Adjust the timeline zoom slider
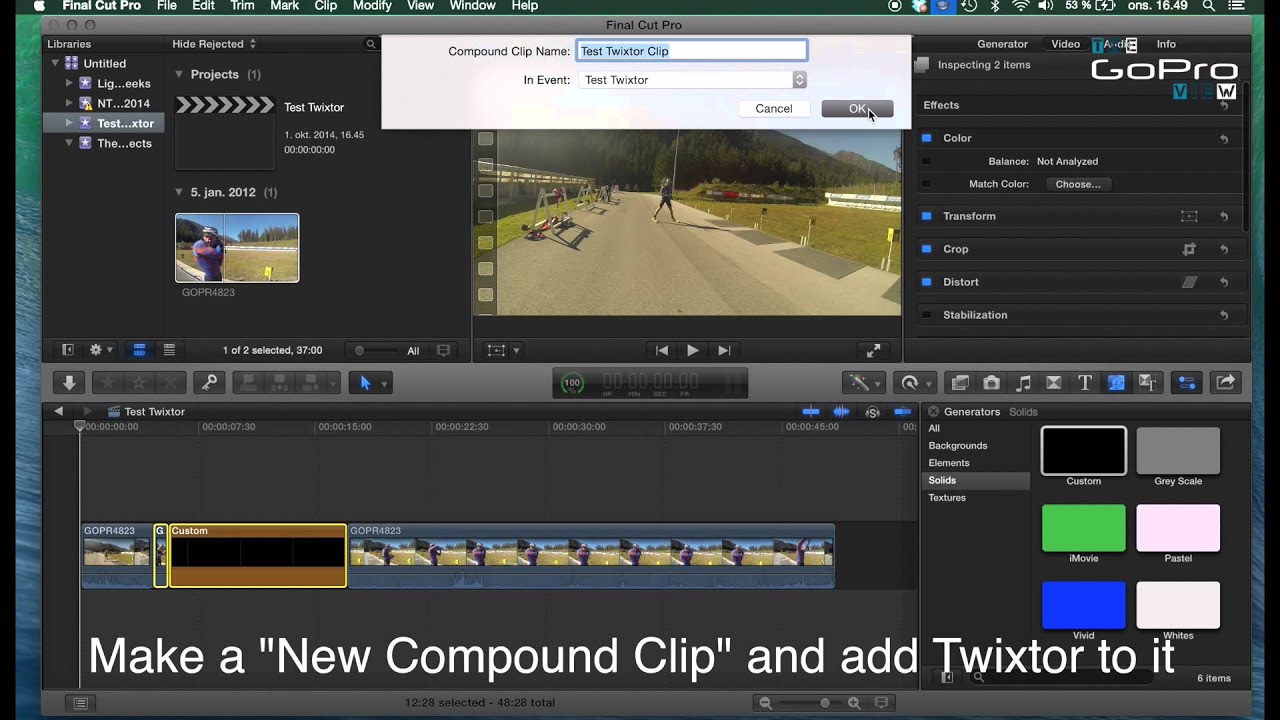Image resolution: width=1280 pixels, height=720 pixels. click(812, 703)
